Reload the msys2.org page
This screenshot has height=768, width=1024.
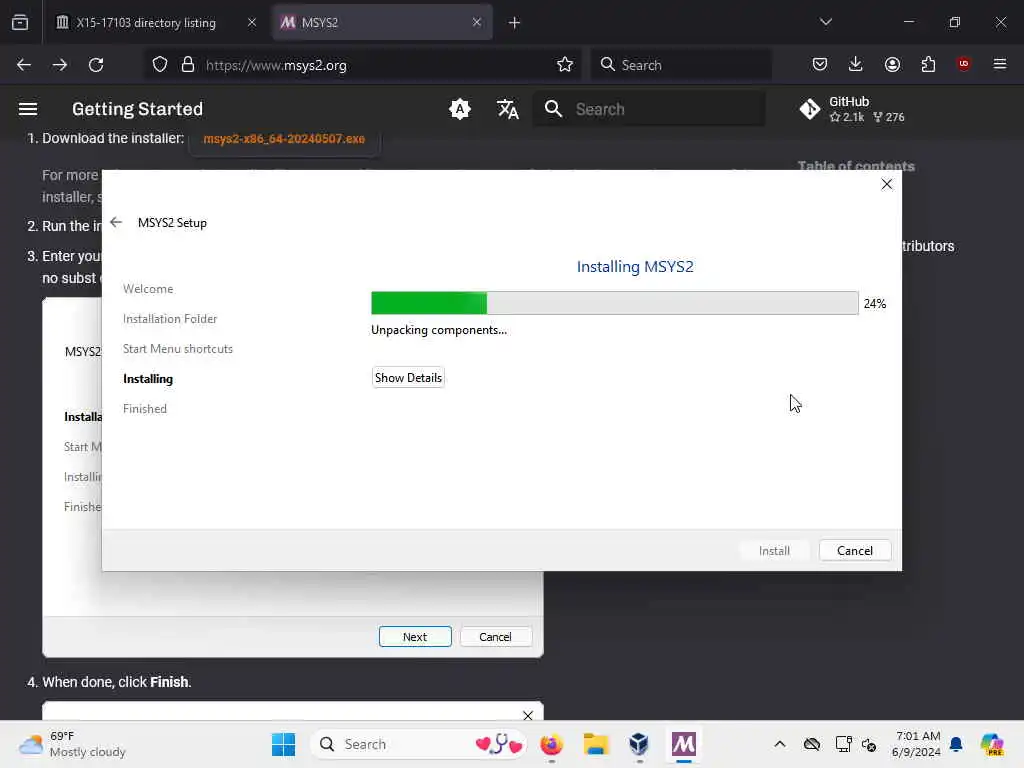pos(96,65)
